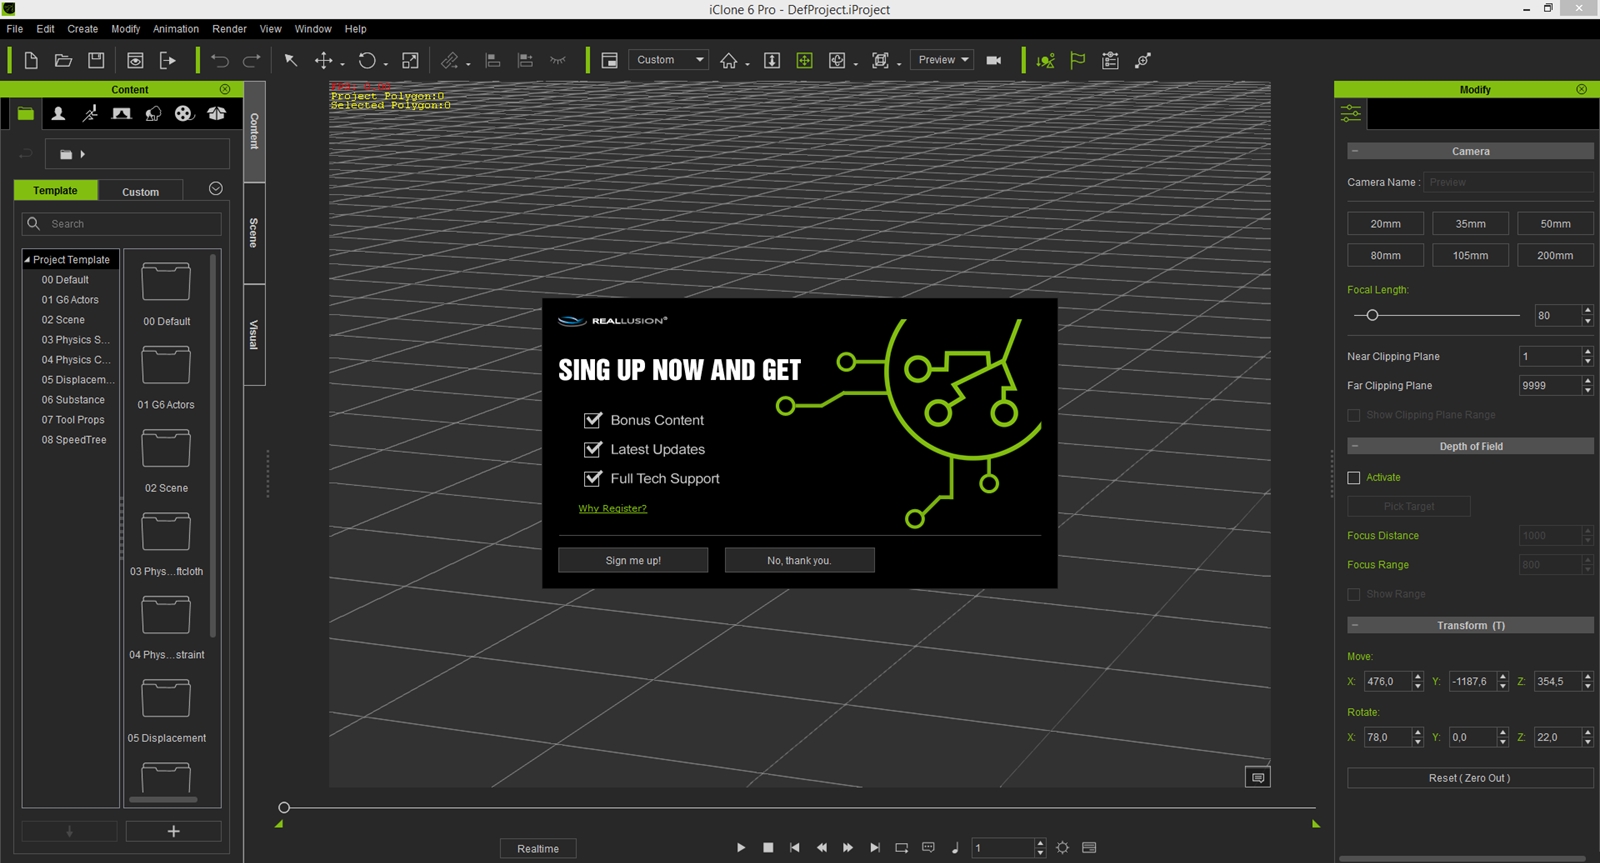The width and height of the screenshot is (1600, 863).
Task: Click the viewport mini message icon
Action: tap(1258, 777)
